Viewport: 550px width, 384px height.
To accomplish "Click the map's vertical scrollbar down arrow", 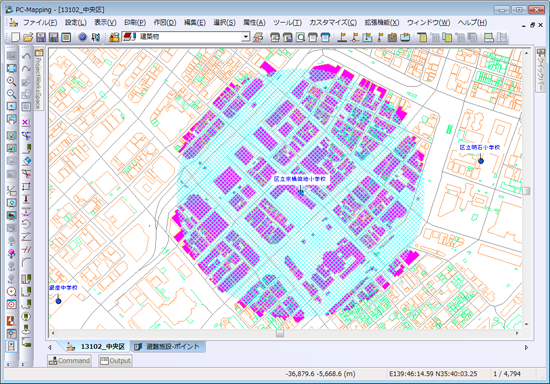I will pos(526,324).
